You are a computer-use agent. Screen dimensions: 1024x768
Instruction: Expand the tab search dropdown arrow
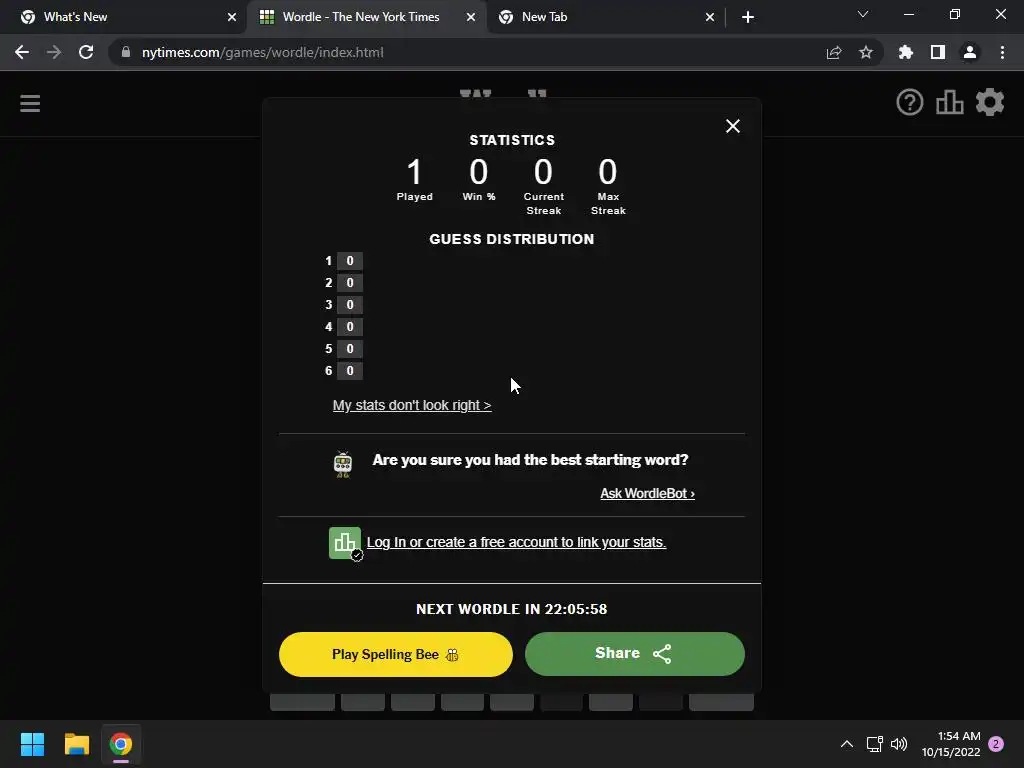tap(863, 14)
